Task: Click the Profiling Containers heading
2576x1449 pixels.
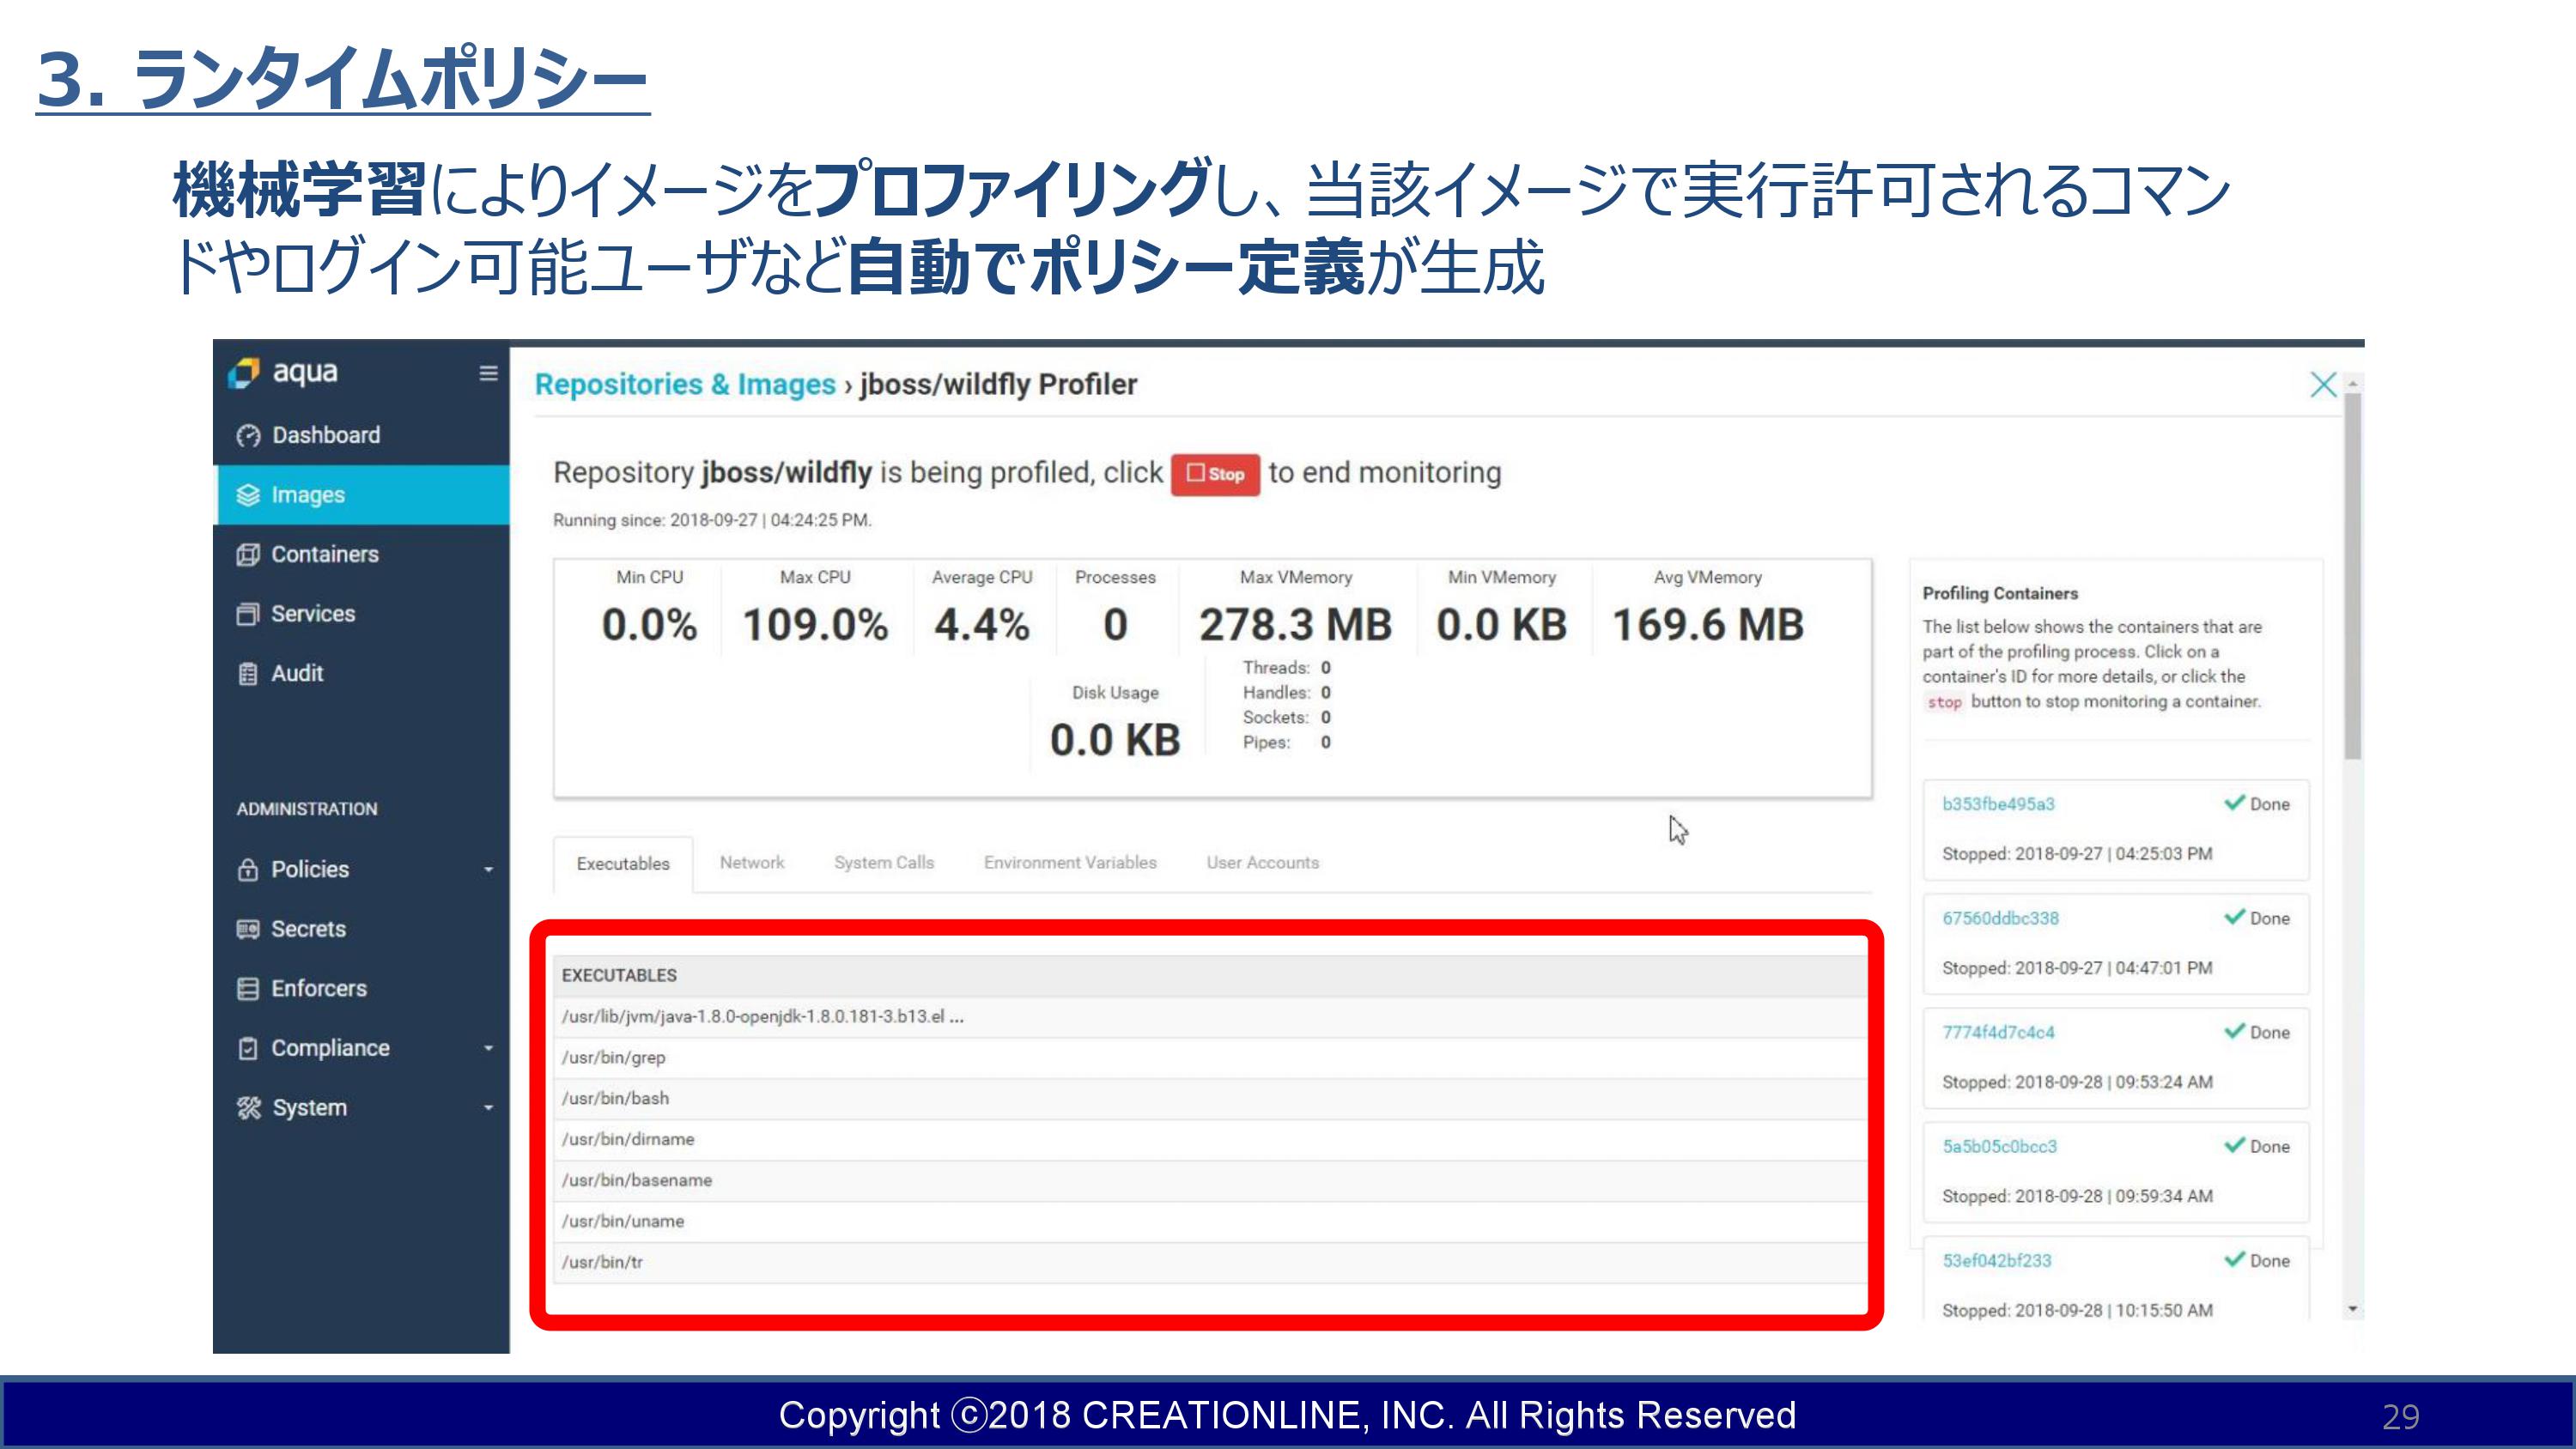Action: tap(2000, 593)
